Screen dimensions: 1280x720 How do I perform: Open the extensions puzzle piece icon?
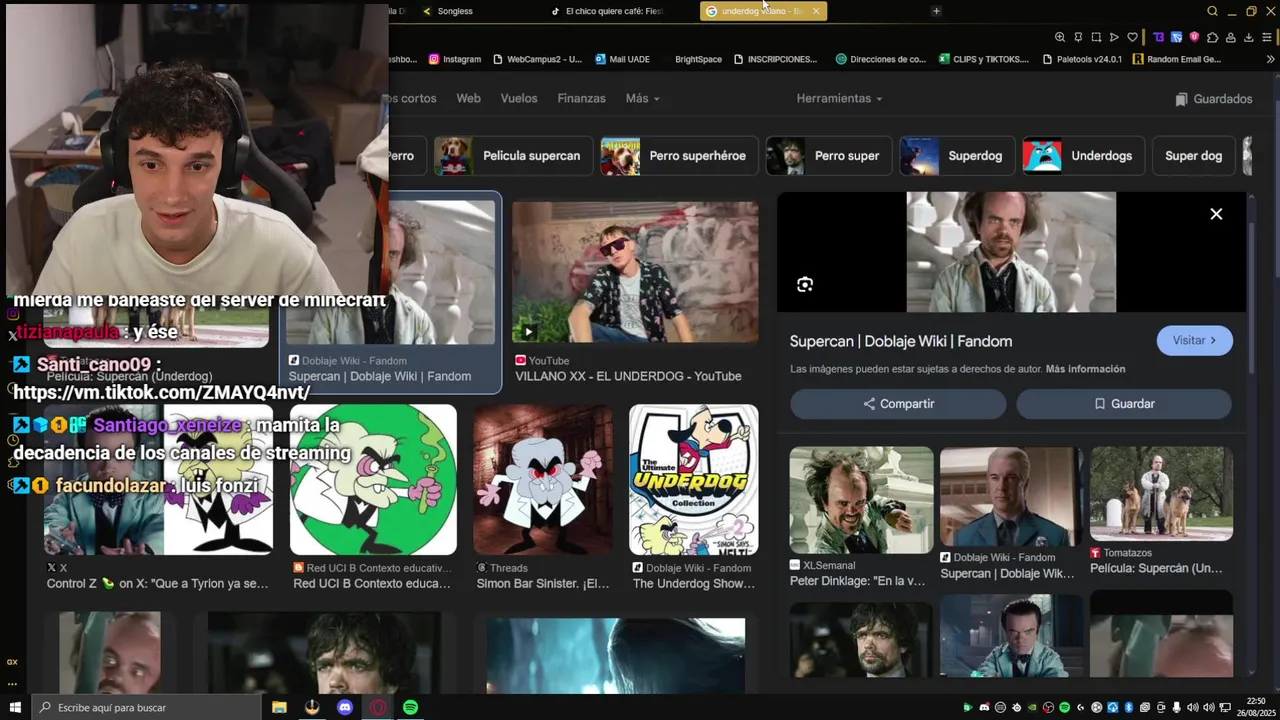(1212, 37)
